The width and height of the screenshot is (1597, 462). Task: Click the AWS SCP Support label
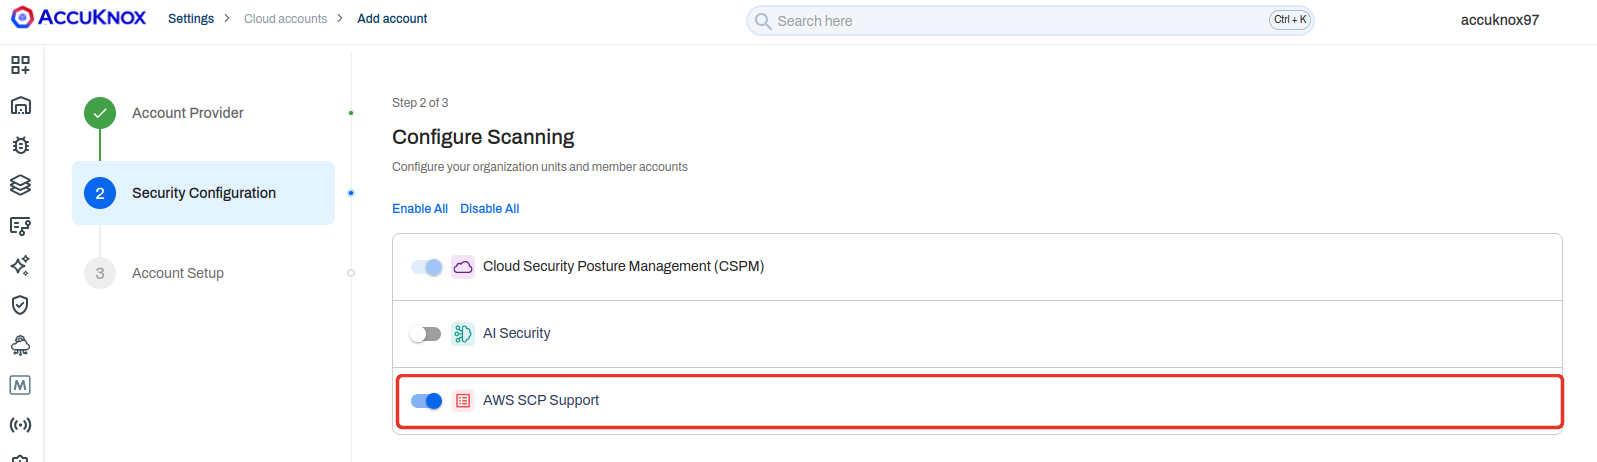(541, 400)
